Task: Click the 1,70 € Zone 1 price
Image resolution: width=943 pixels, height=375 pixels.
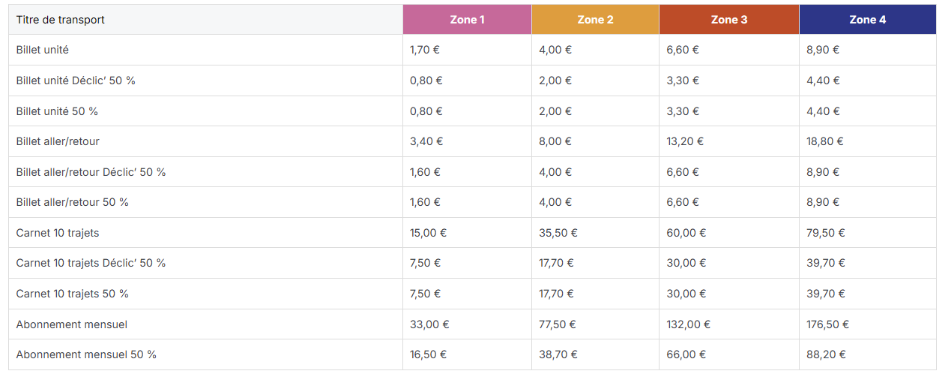Action: (x=425, y=50)
